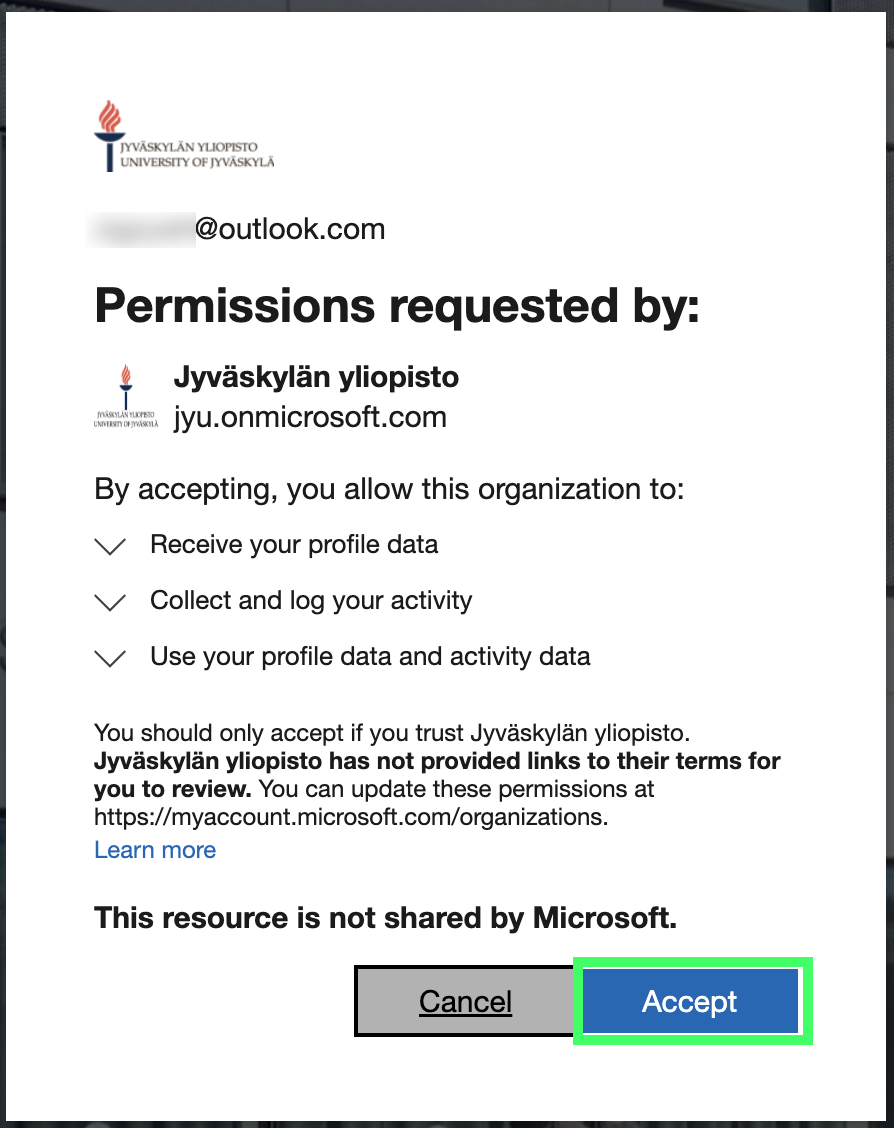Click the 'Receive your profile data' permission label
Image resolution: width=894 pixels, height=1128 pixels.
click(293, 545)
